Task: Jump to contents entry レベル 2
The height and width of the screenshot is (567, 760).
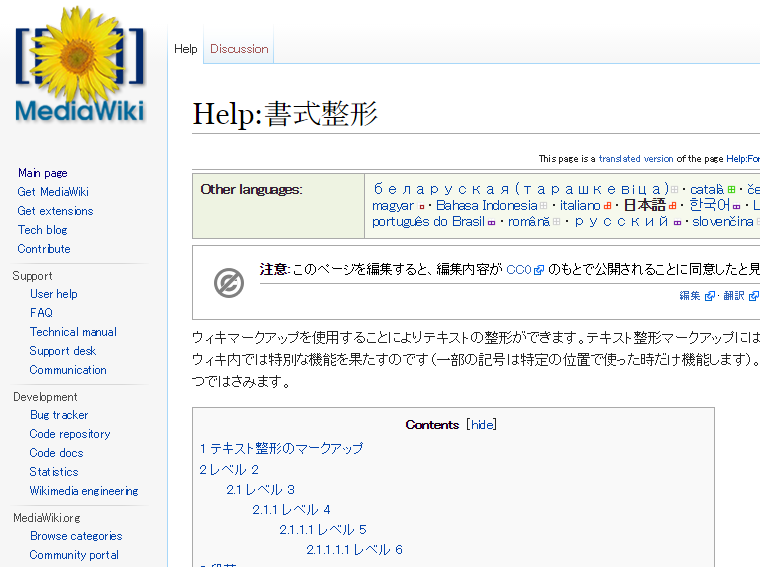Action: [x=234, y=469]
